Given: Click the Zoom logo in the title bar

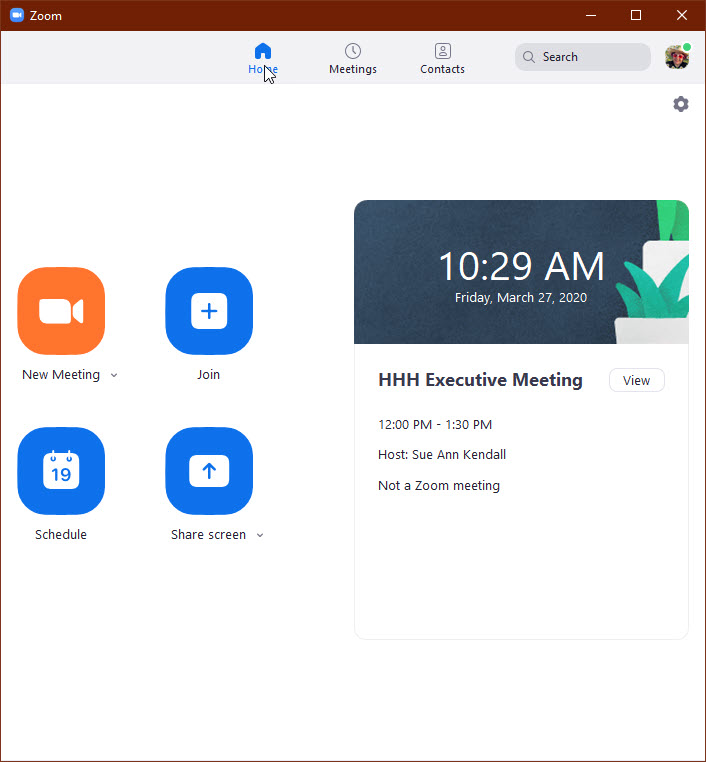Looking at the screenshot, I should coord(17,15).
